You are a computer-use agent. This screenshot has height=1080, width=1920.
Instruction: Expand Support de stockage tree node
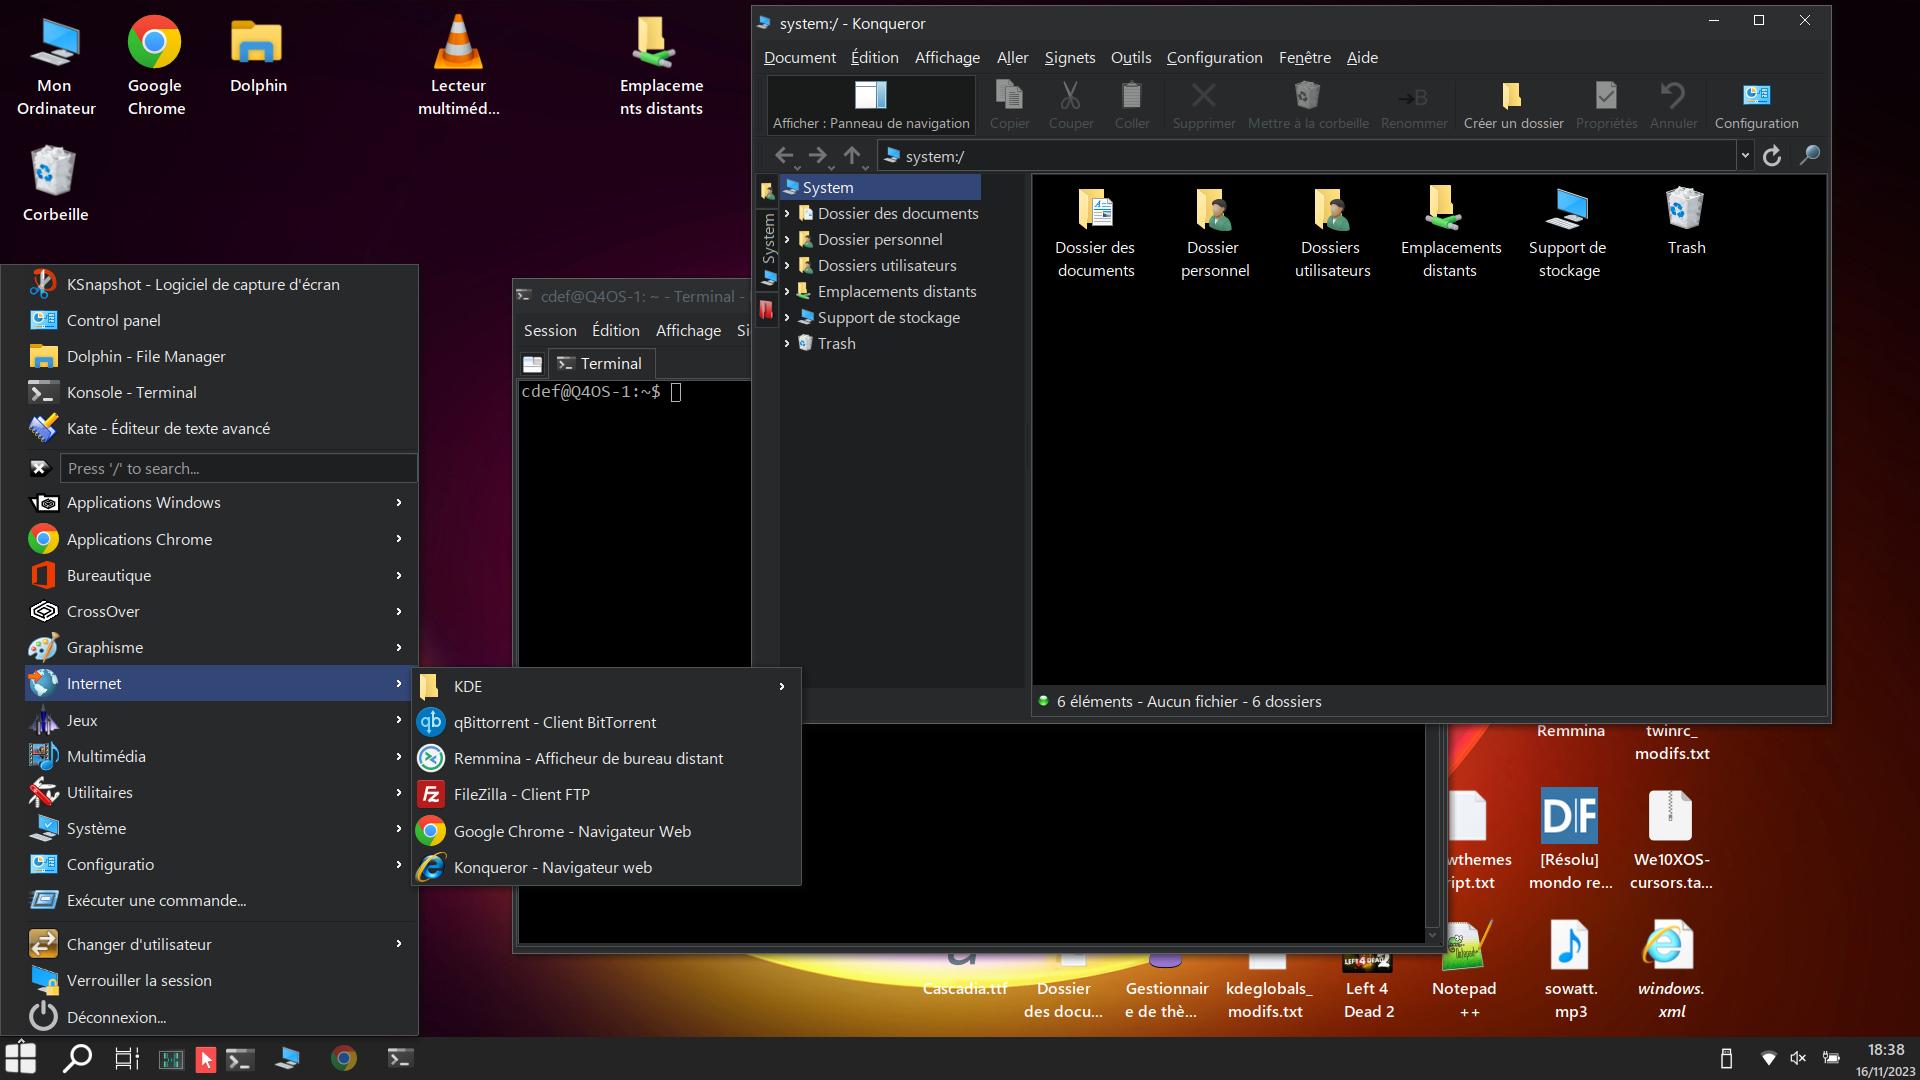tap(787, 317)
